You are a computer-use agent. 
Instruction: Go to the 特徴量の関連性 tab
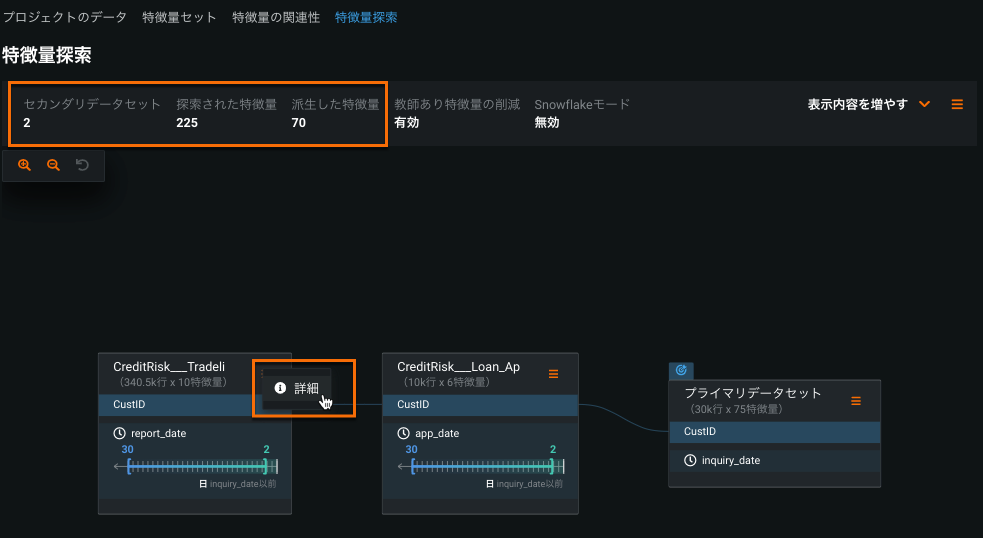(x=275, y=18)
